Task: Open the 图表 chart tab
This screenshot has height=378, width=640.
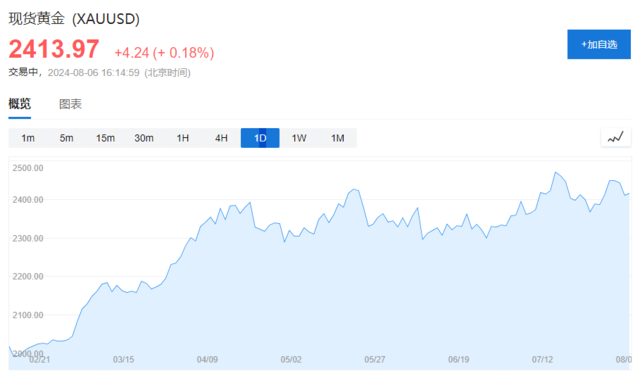Action: coord(70,104)
